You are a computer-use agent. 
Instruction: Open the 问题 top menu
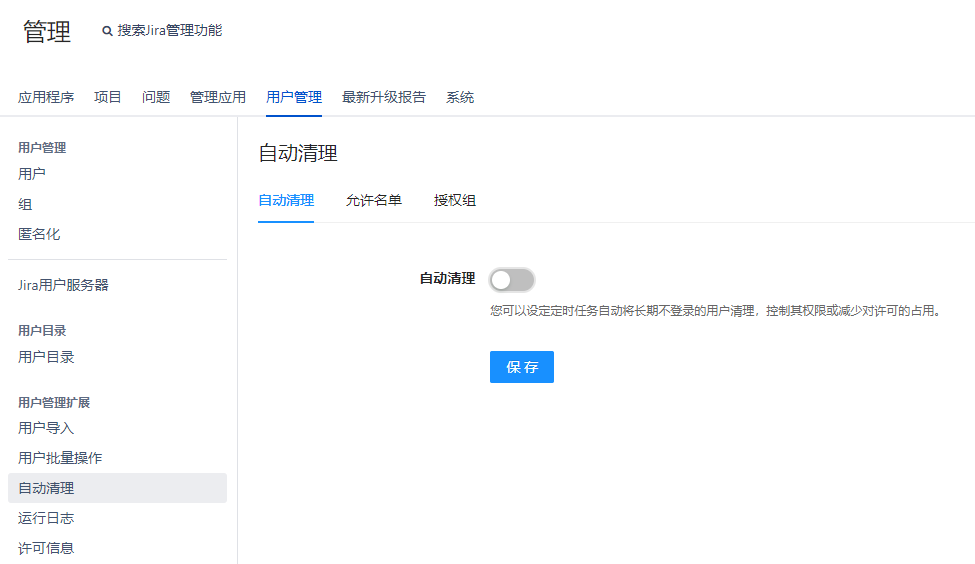[x=156, y=97]
